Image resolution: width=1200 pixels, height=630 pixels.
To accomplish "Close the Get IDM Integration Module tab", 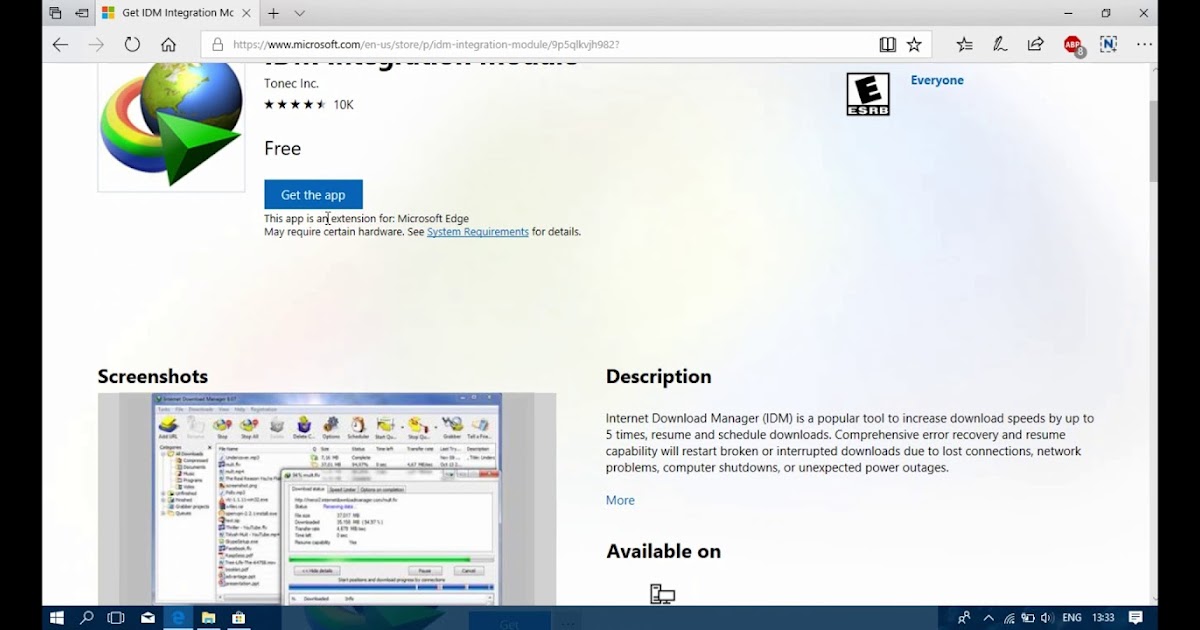I will pyautogui.click(x=247, y=13).
